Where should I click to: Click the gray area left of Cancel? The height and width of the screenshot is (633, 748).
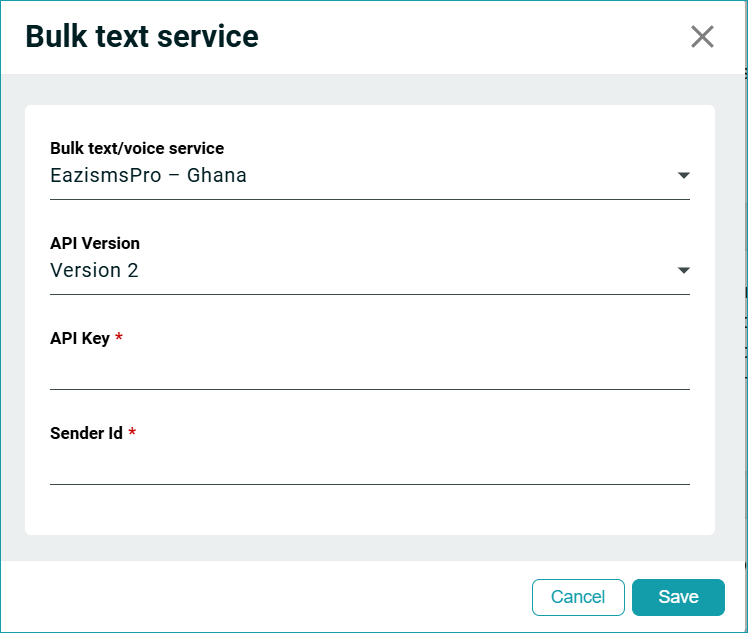point(270,597)
